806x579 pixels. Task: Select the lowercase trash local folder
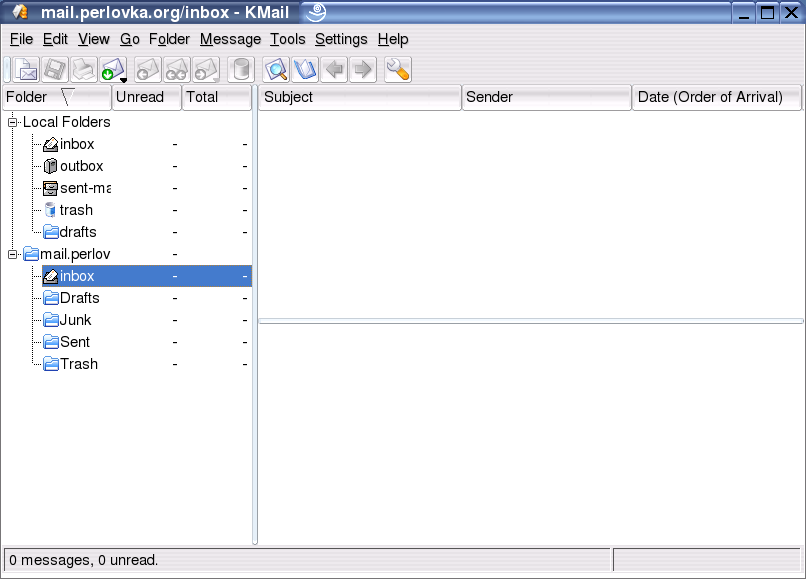click(76, 210)
